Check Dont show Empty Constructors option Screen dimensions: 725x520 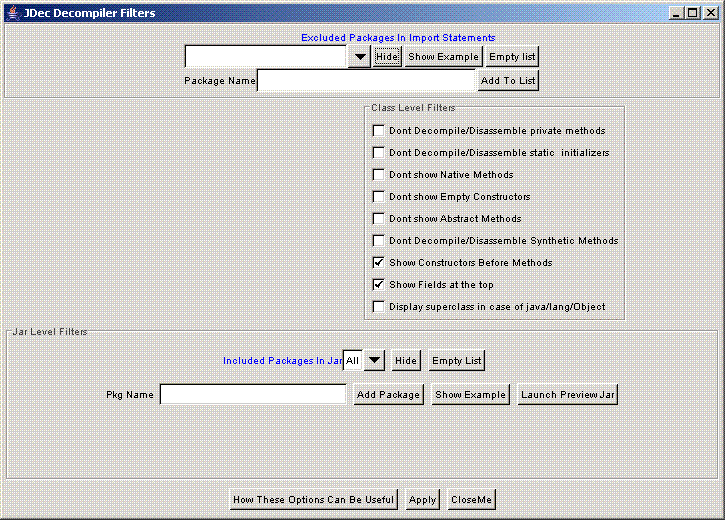click(x=378, y=197)
